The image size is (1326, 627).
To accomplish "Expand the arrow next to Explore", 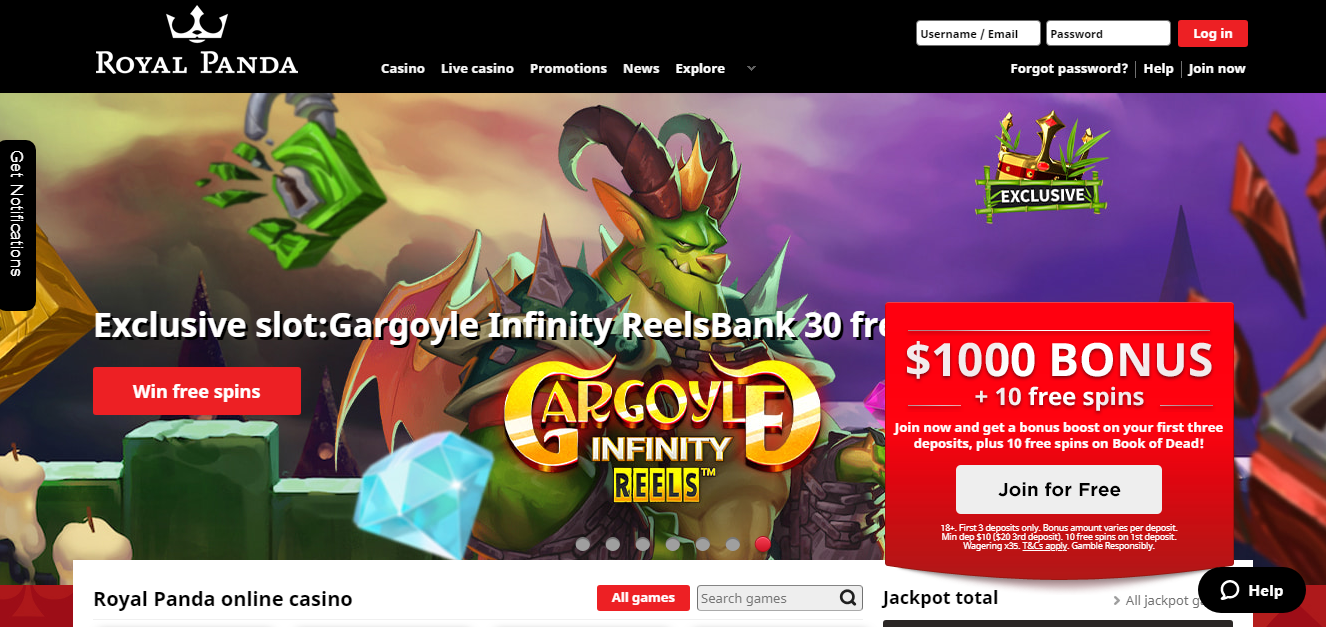I will (x=751, y=68).
